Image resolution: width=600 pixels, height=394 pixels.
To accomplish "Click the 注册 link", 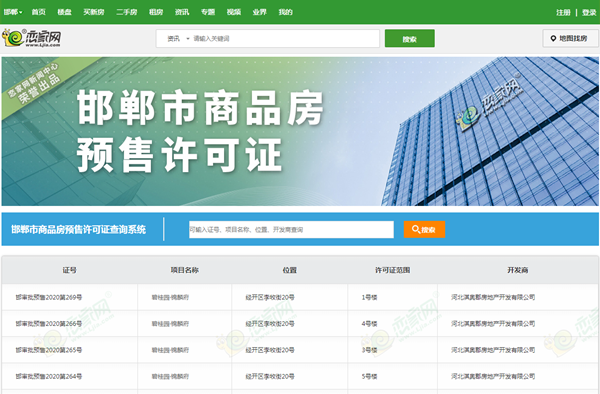I will pos(563,13).
